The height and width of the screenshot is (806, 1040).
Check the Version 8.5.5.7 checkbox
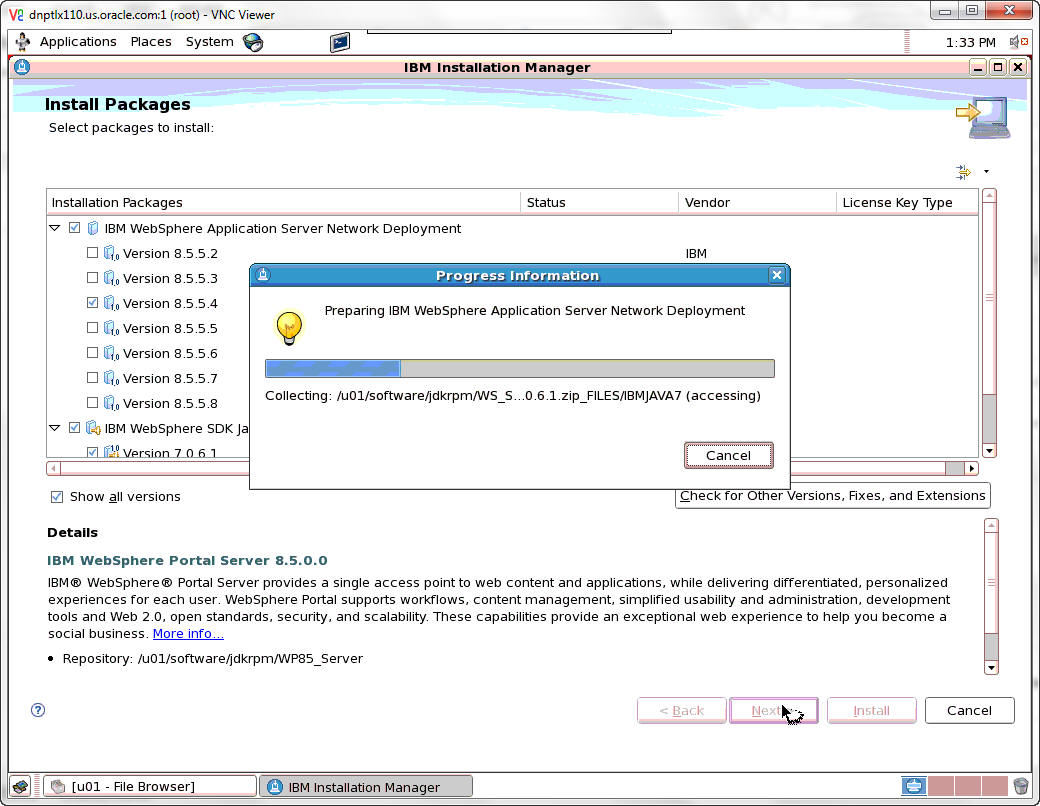point(92,377)
